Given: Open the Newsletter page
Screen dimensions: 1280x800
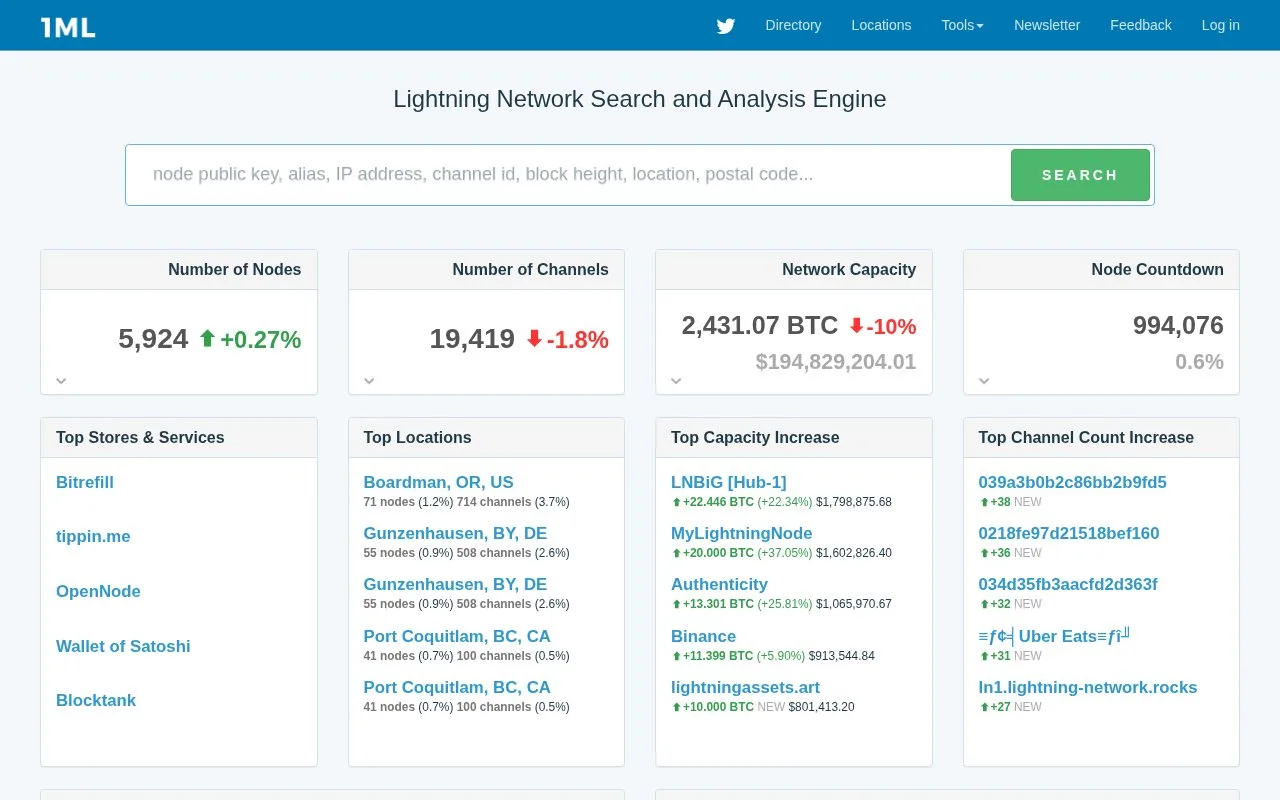Looking at the screenshot, I should (x=1047, y=25).
